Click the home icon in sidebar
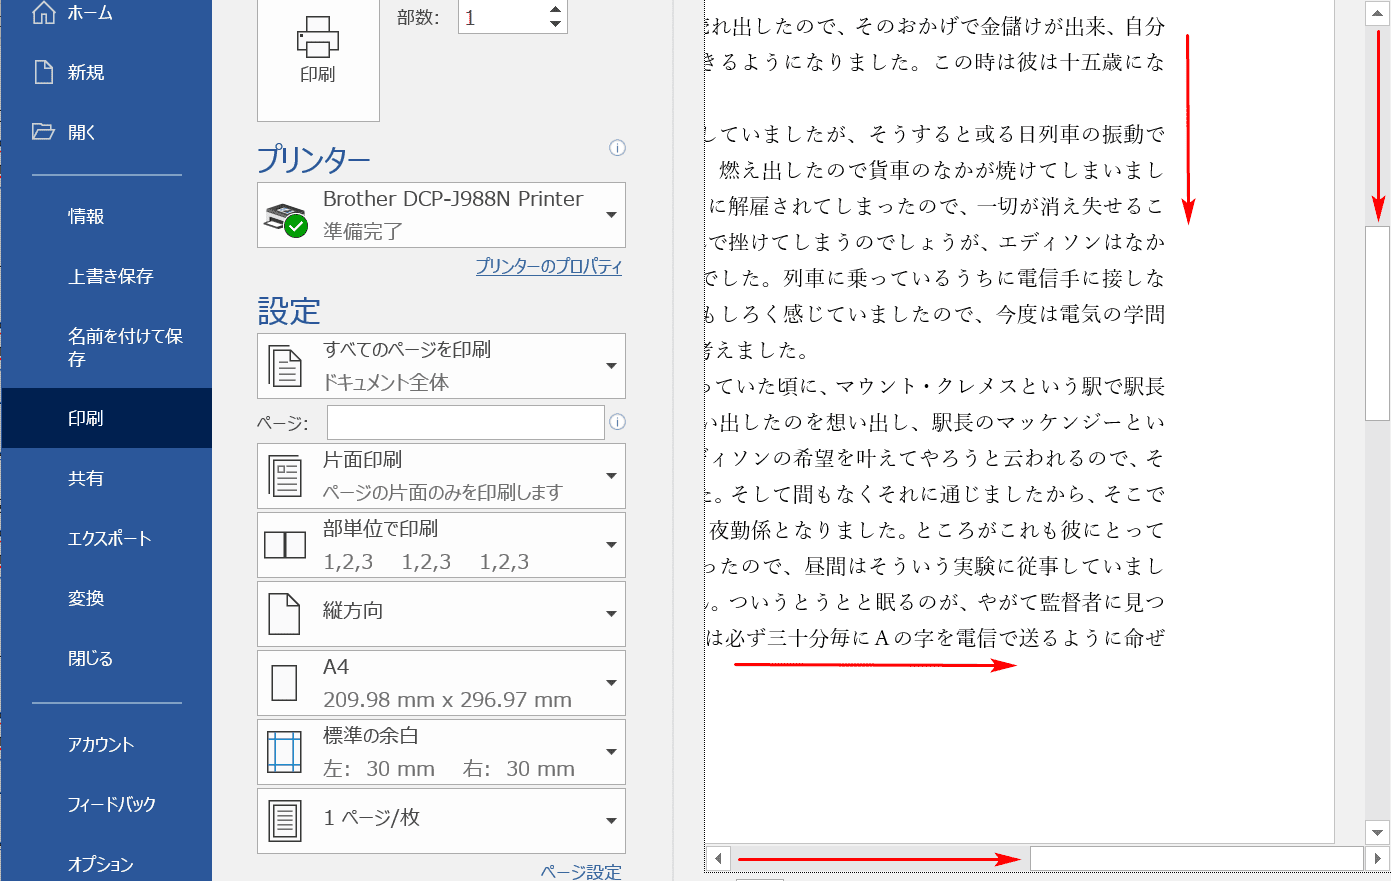This screenshot has width=1391, height=881. [43, 12]
